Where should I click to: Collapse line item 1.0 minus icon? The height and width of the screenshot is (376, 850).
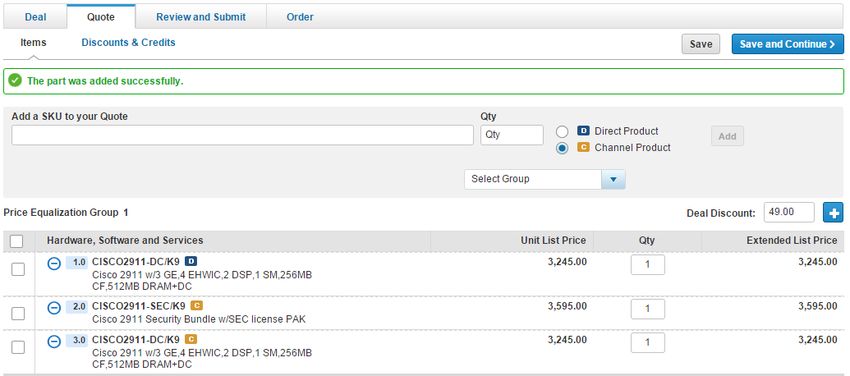[54, 263]
